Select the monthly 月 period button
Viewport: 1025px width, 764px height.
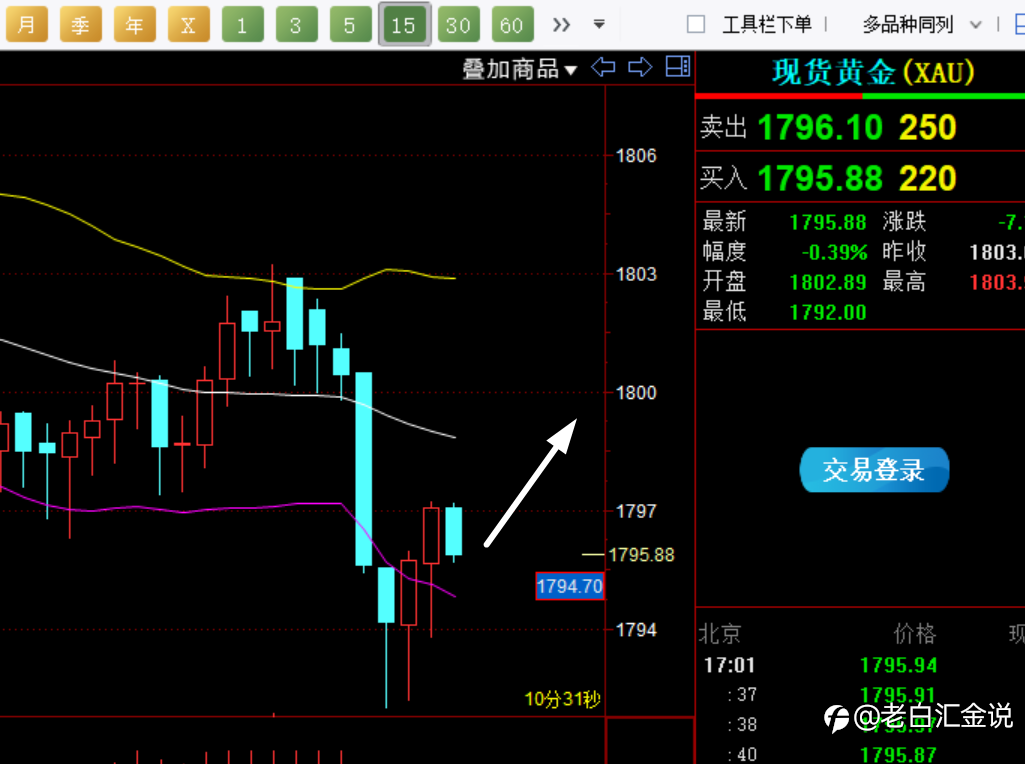click(27, 25)
